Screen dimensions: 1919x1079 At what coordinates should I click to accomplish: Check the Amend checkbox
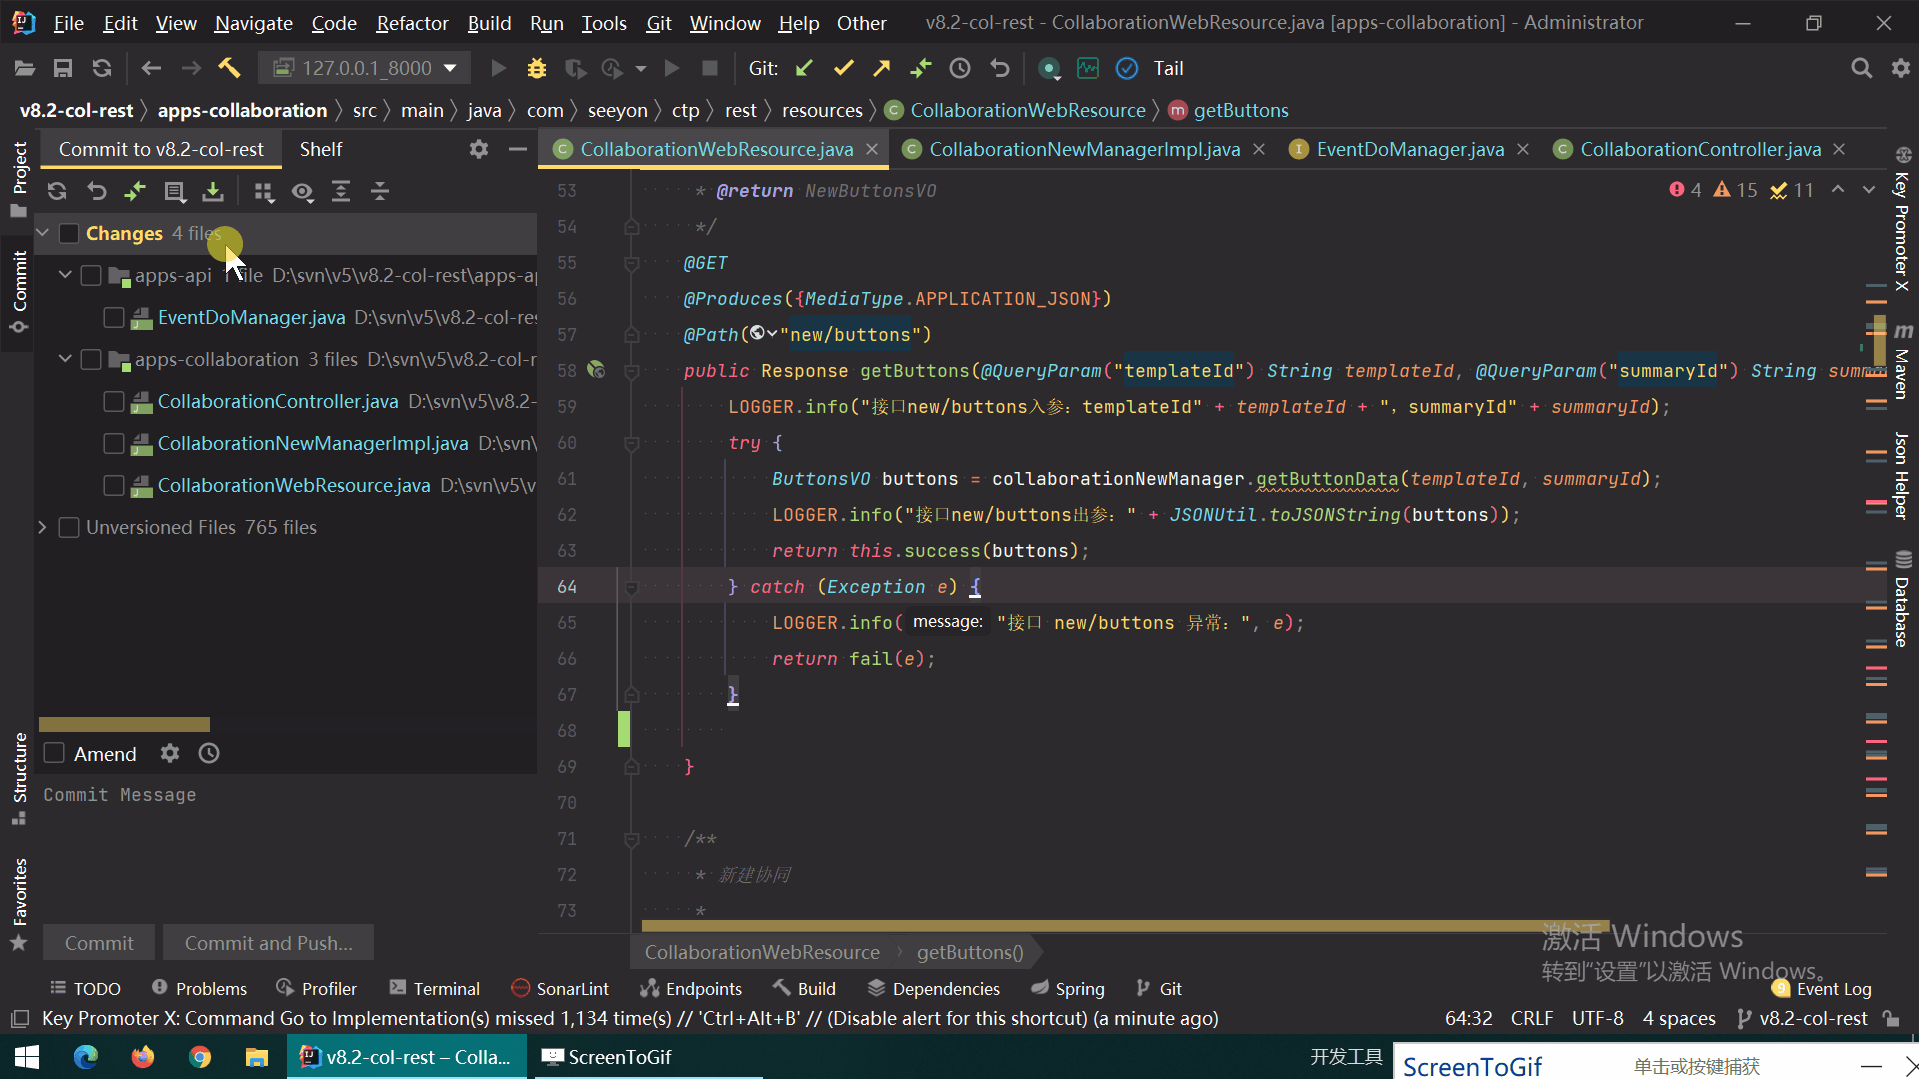(55, 753)
